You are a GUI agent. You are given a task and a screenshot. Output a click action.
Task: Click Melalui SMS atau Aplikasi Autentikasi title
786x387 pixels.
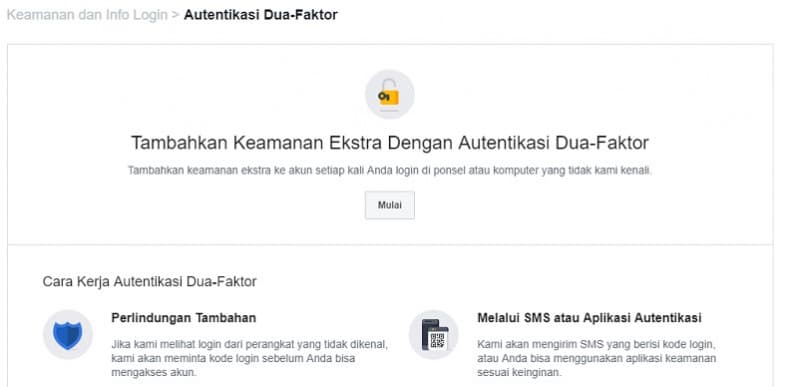point(589,318)
